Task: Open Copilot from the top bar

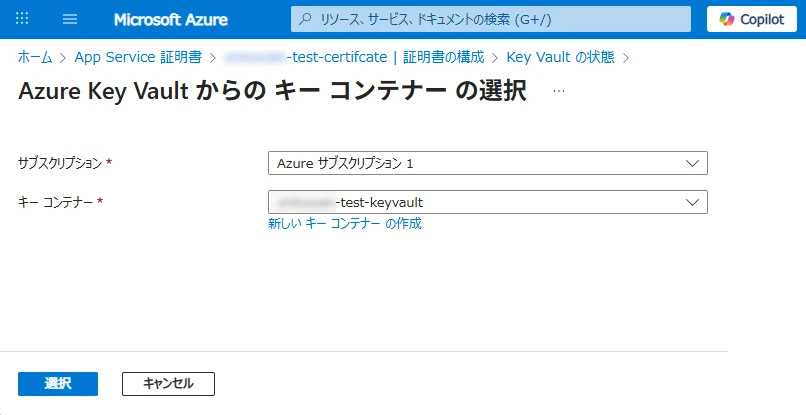Action: click(751, 19)
